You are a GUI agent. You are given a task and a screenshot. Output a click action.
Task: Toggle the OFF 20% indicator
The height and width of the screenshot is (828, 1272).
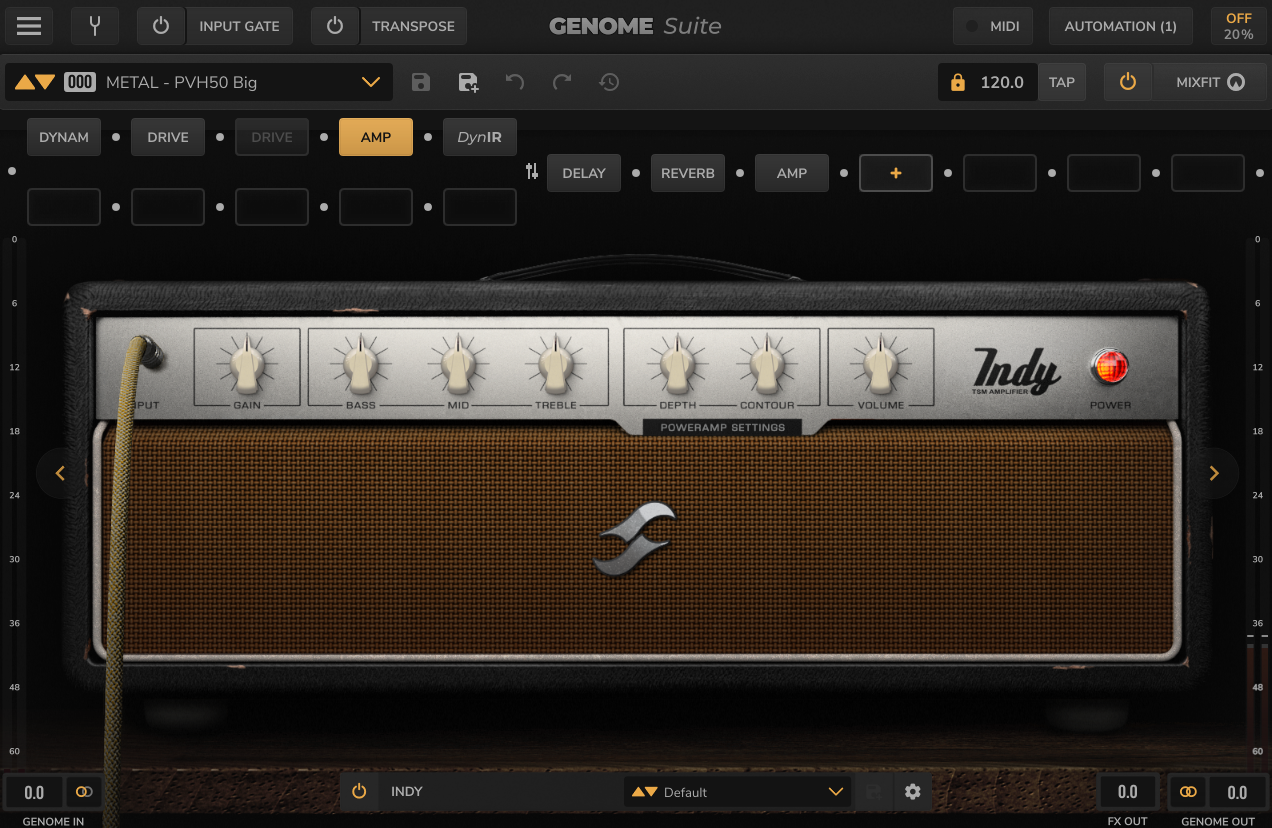coord(1238,26)
